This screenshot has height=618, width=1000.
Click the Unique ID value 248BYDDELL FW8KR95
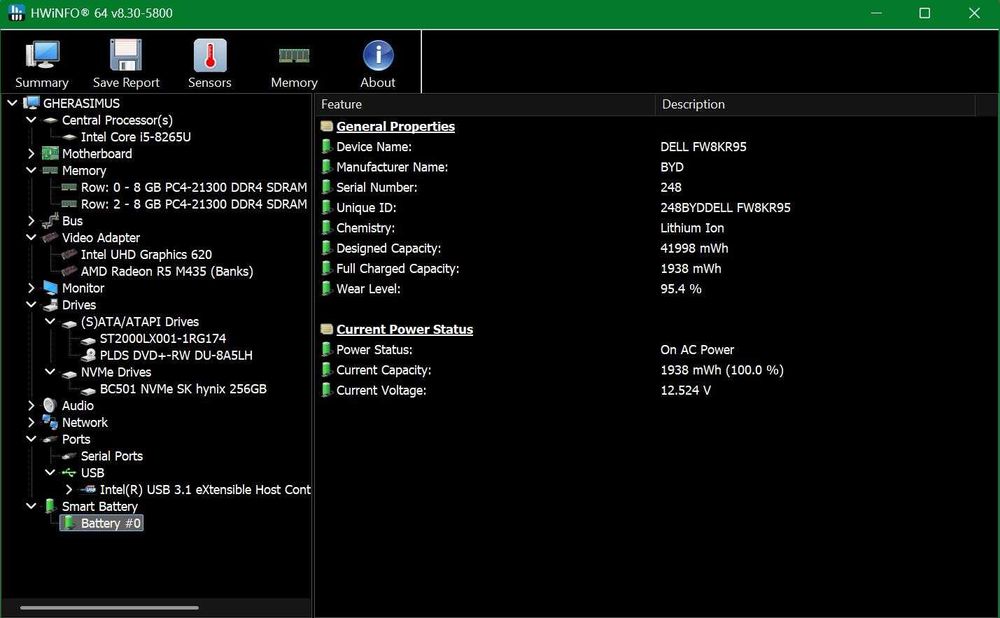725,207
